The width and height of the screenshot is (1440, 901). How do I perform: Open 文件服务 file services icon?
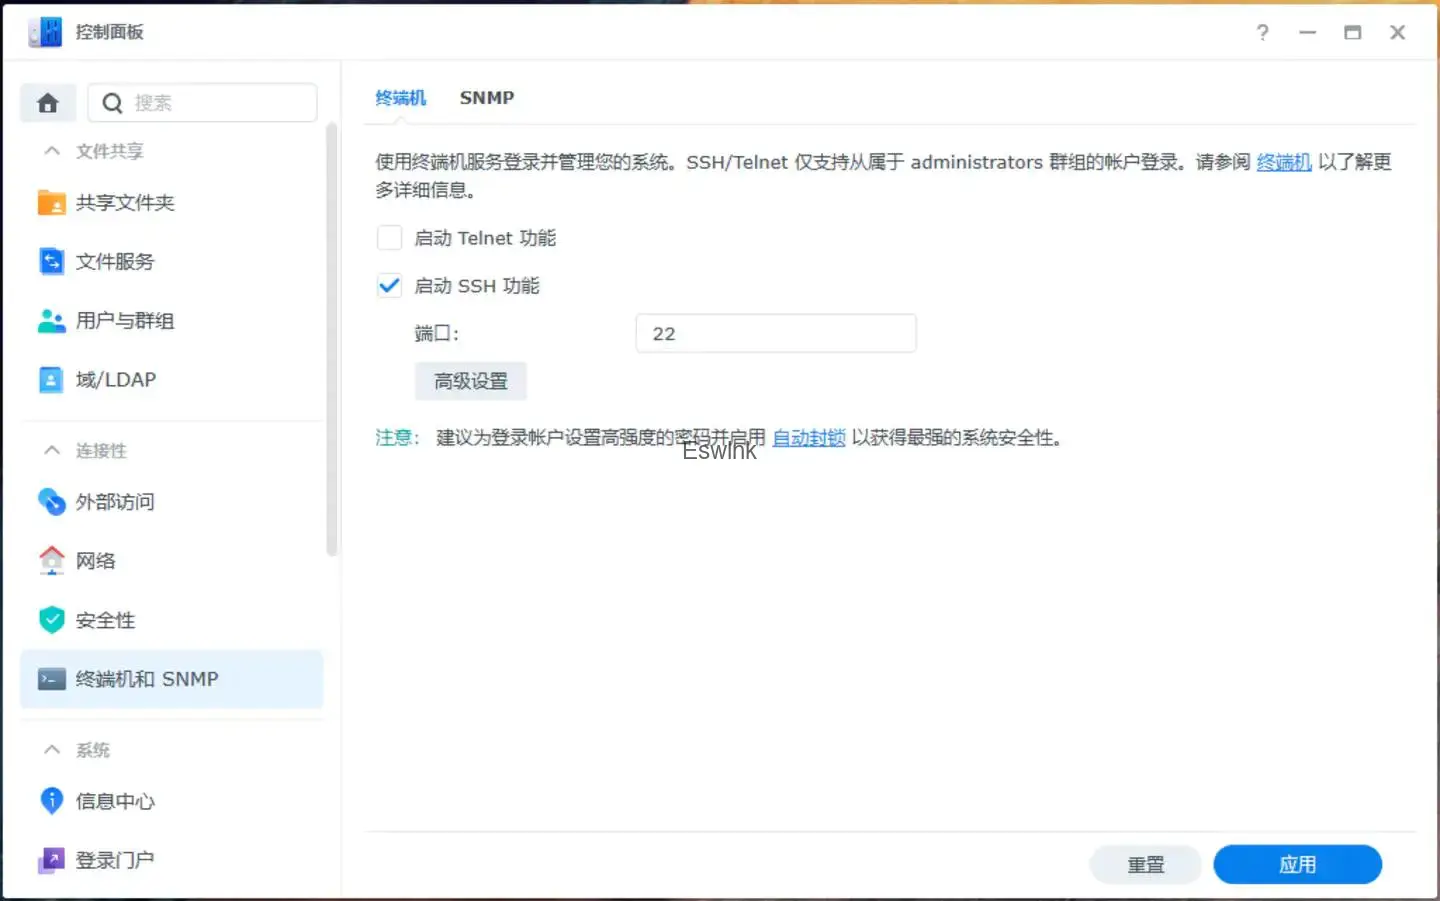pos(51,262)
